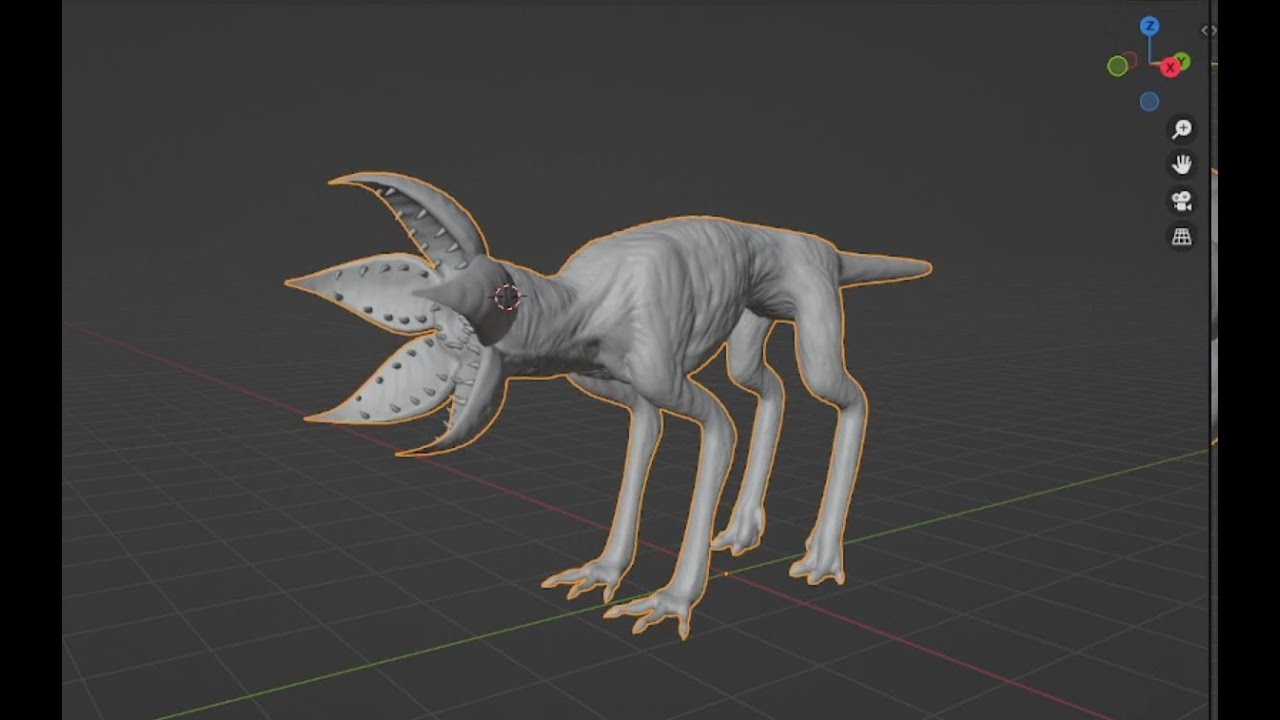Click the unlabeled blue negative-Z gizmo circle
The image size is (1280, 720).
coord(1150,101)
